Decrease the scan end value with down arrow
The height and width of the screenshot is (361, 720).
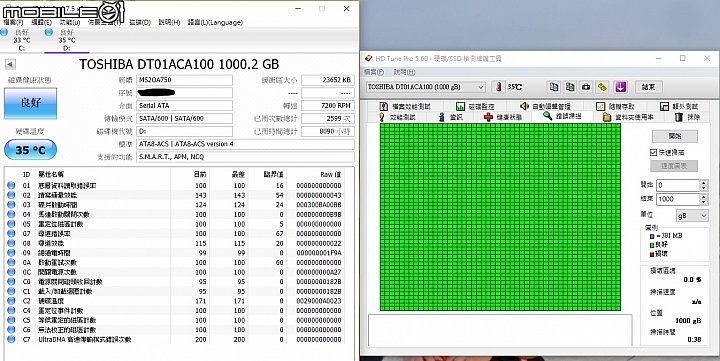(x=704, y=202)
